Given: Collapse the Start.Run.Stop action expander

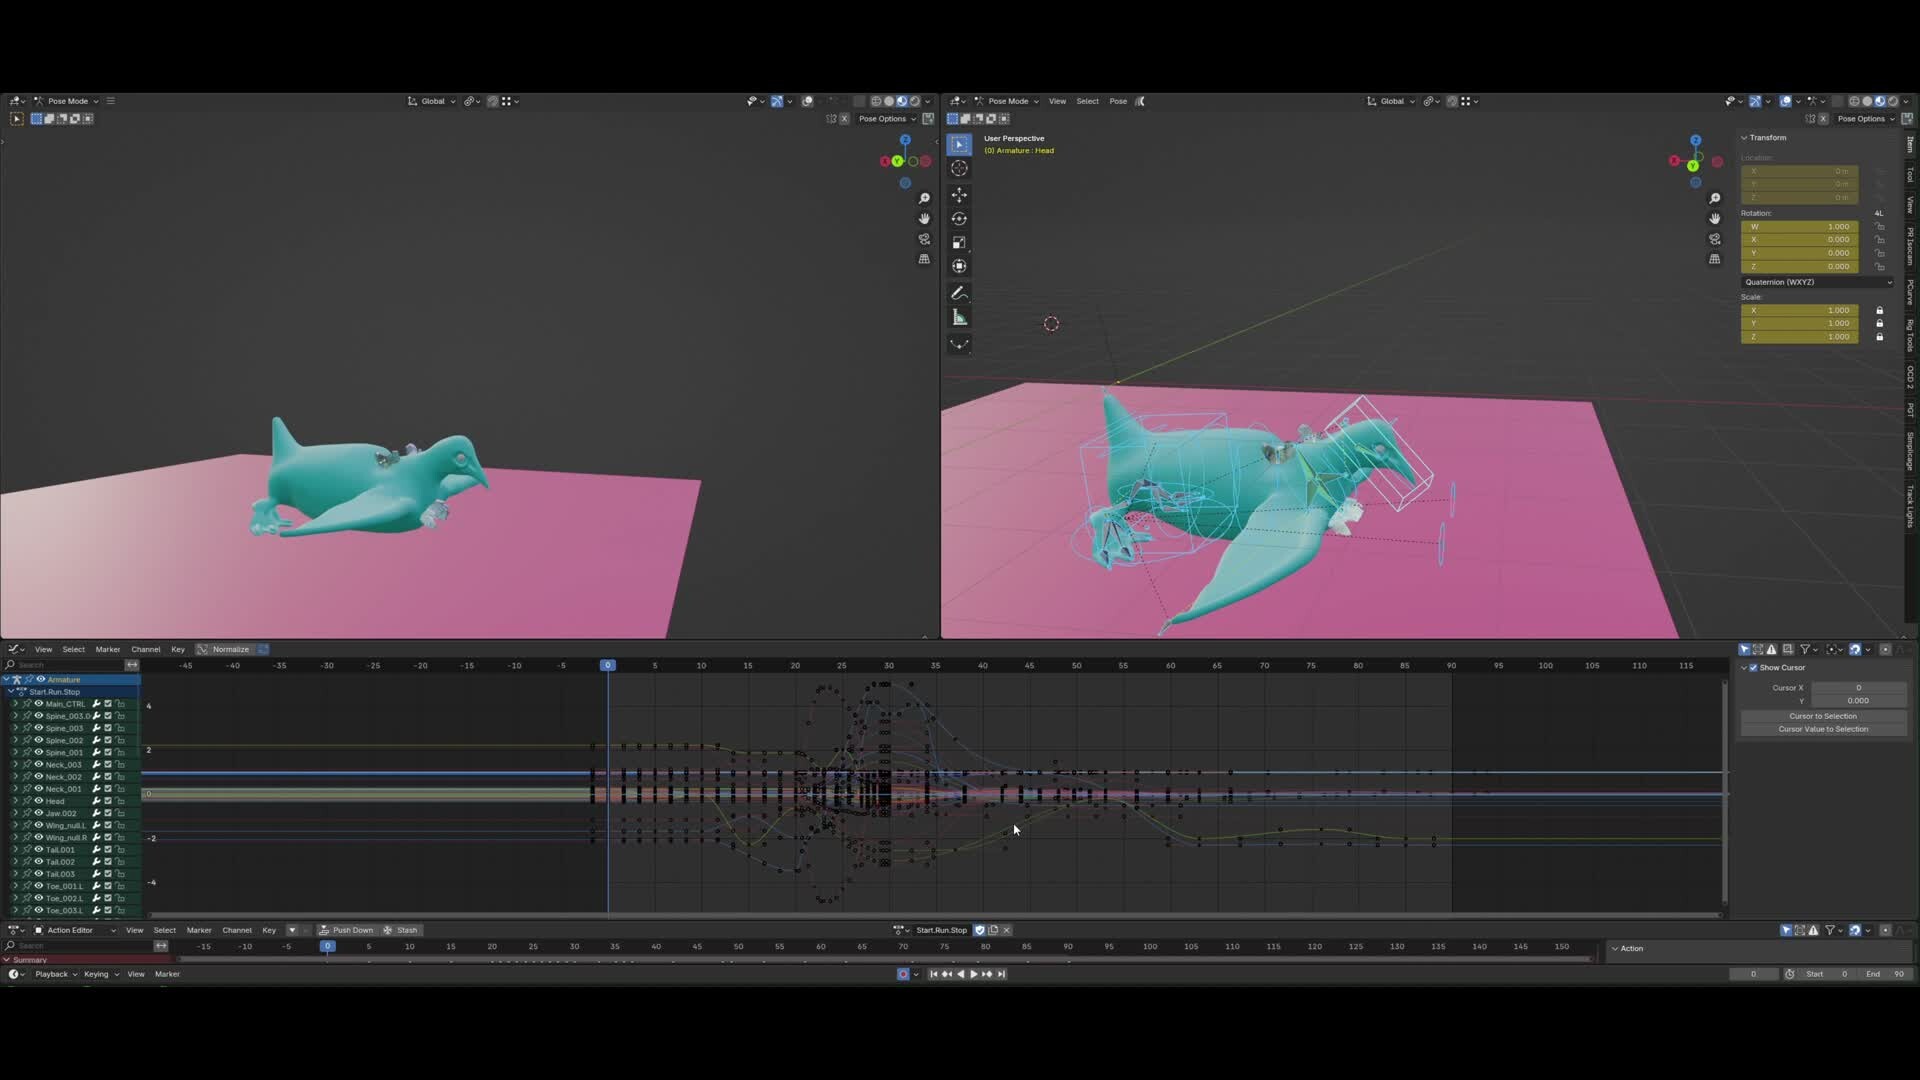Looking at the screenshot, I should coord(10,692).
